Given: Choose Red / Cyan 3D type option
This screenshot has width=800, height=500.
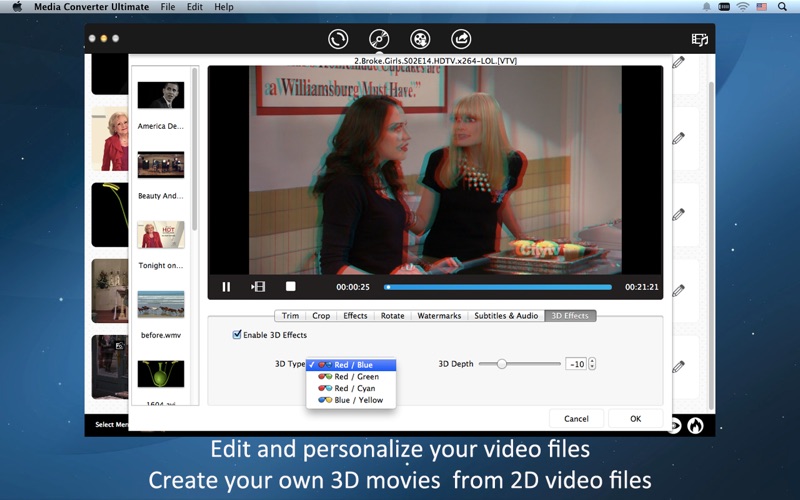Looking at the screenshot, I should pyautogui.click(x=351, y=388).
